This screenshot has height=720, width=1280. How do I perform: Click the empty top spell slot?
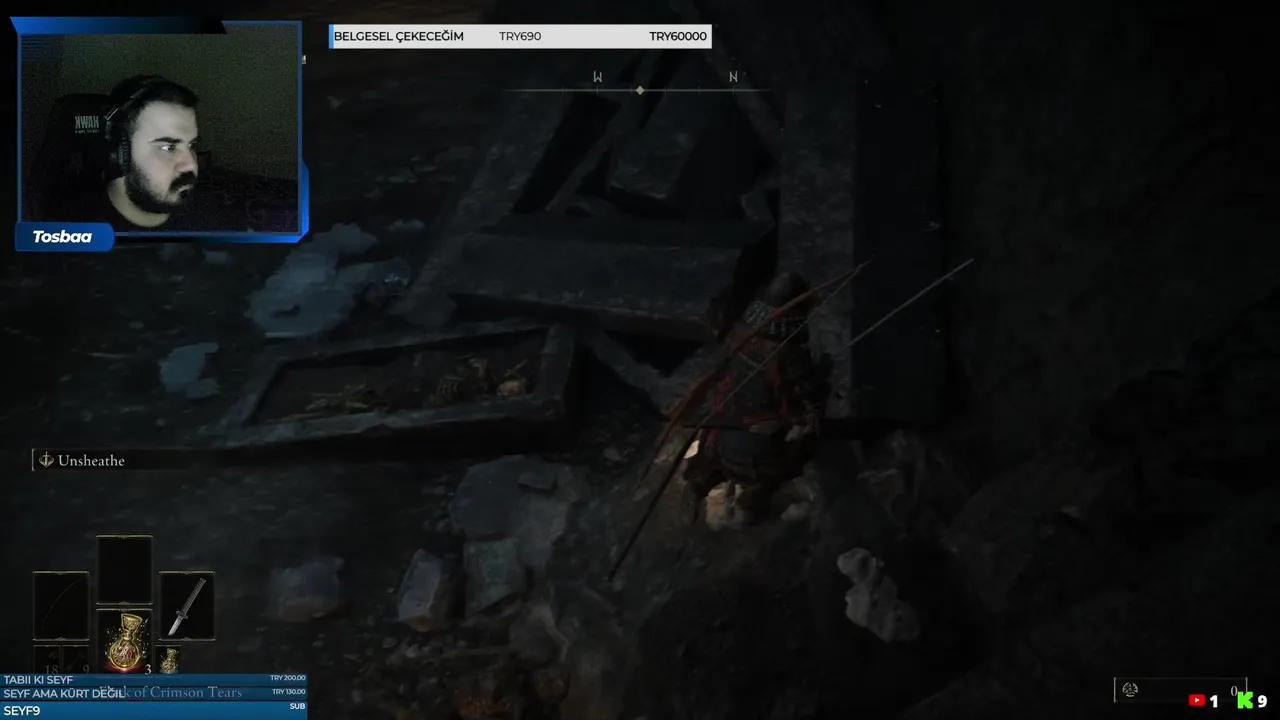(x=125, y=570)
